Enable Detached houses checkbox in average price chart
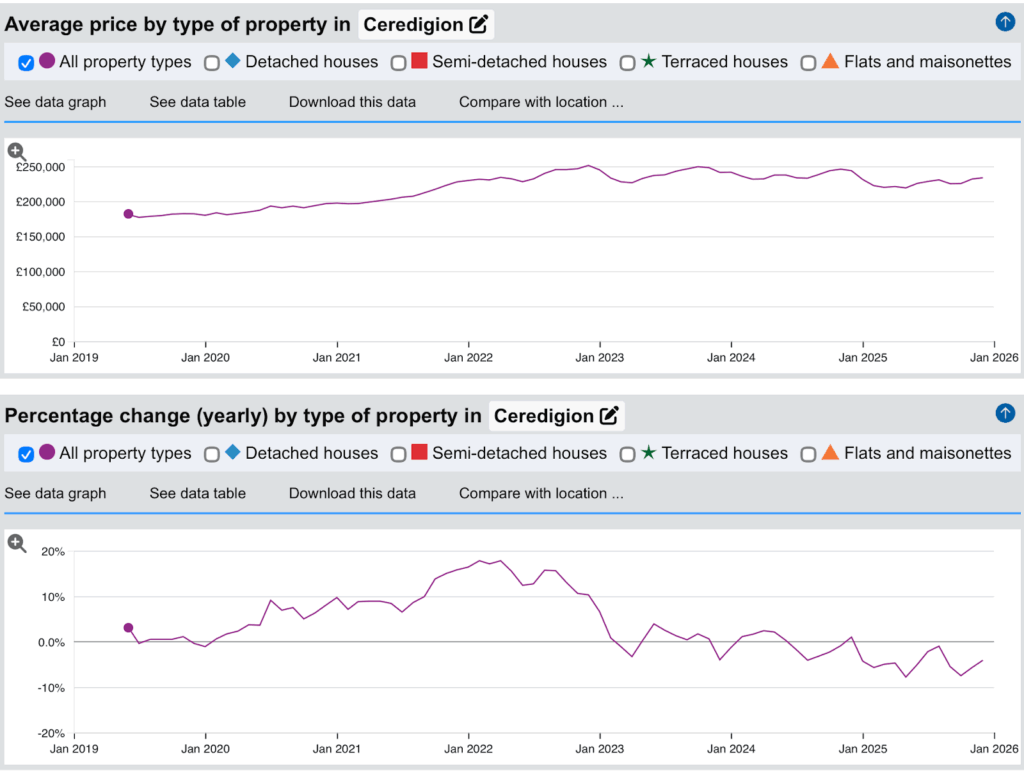This screenshot has width=1024, height=771. [212, 63]
